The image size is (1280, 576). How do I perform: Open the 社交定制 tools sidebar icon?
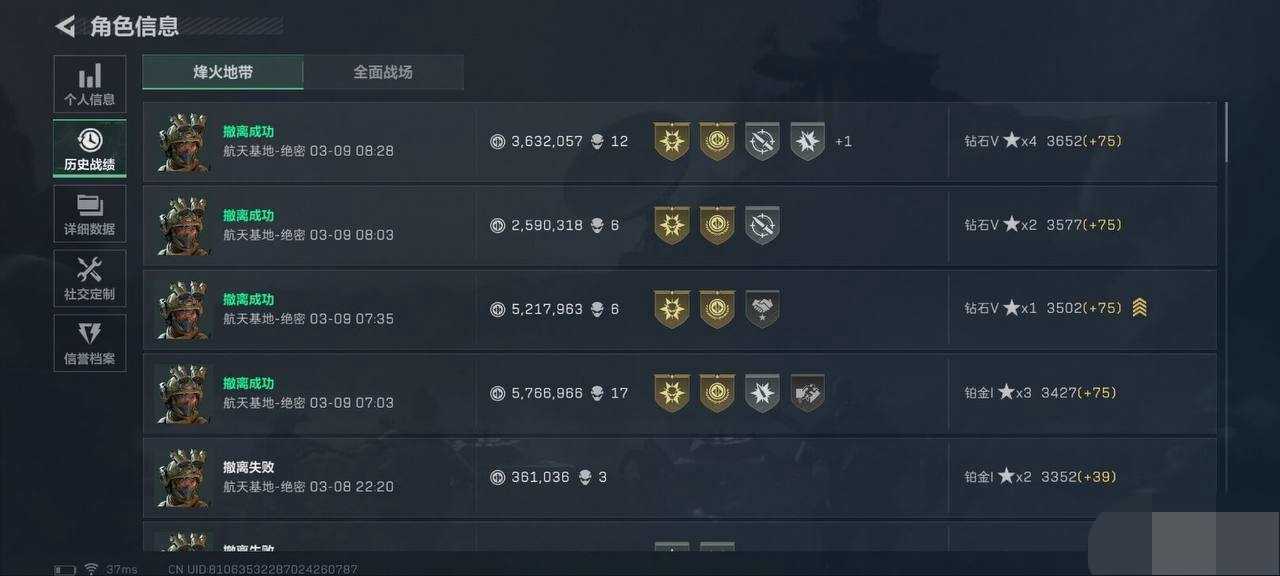[90, 278]
